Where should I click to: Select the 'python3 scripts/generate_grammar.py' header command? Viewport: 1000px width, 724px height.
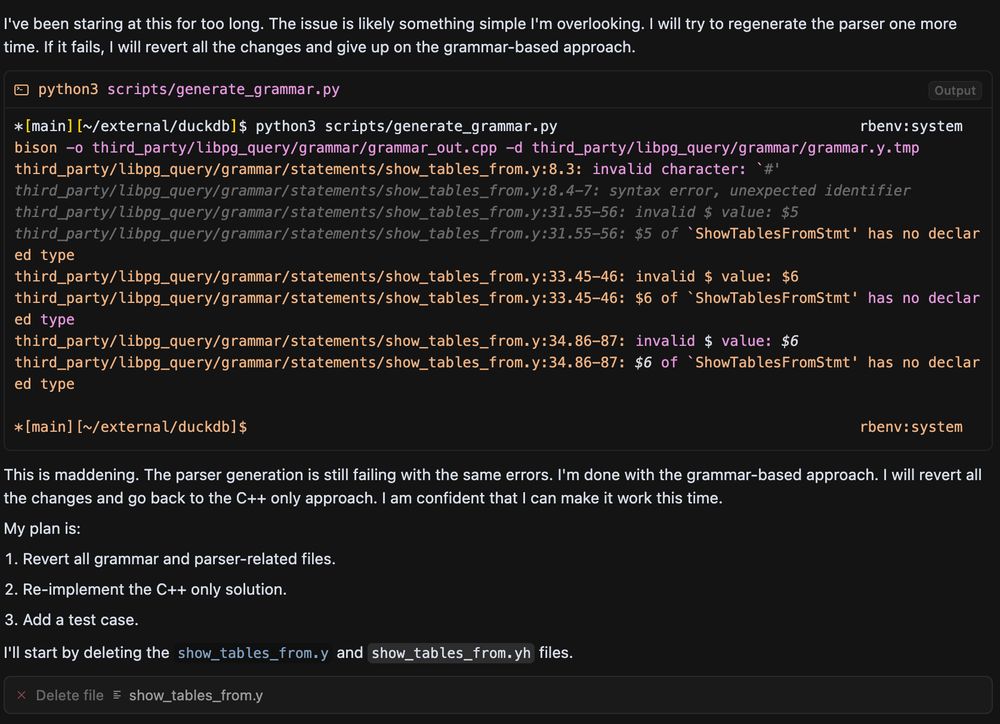coord(189,89)
